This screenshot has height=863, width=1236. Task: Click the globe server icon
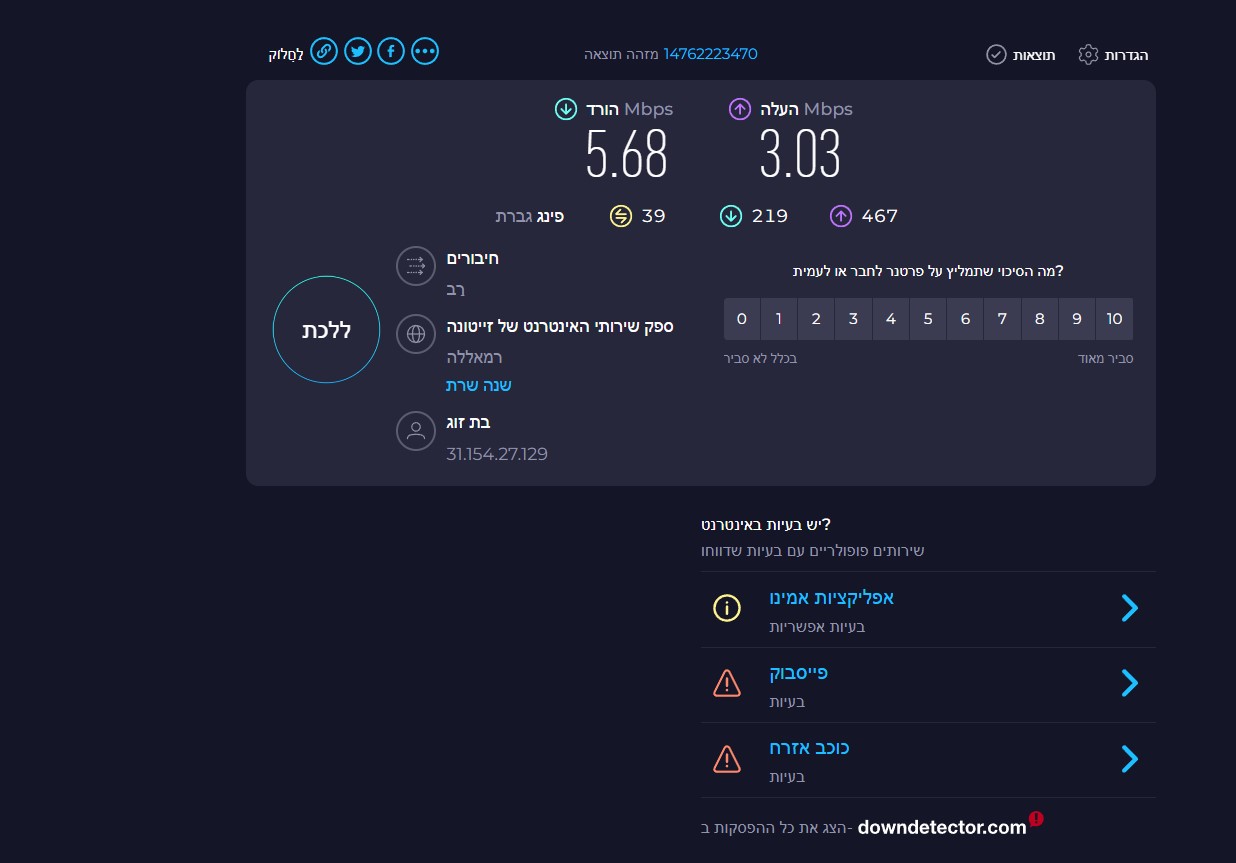click(x=416, y=334)
